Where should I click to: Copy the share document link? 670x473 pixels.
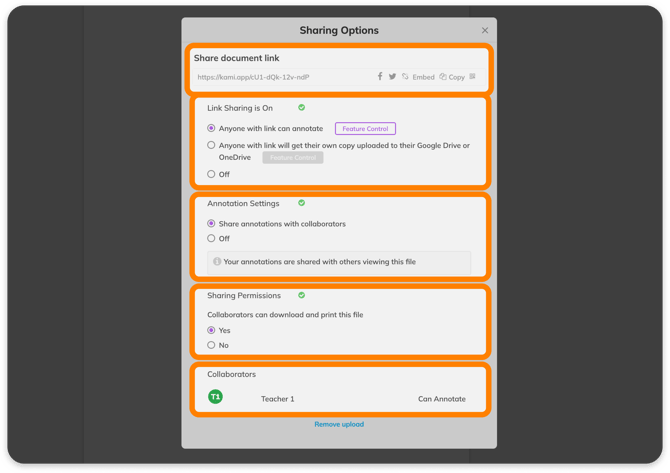pos(452,77)
